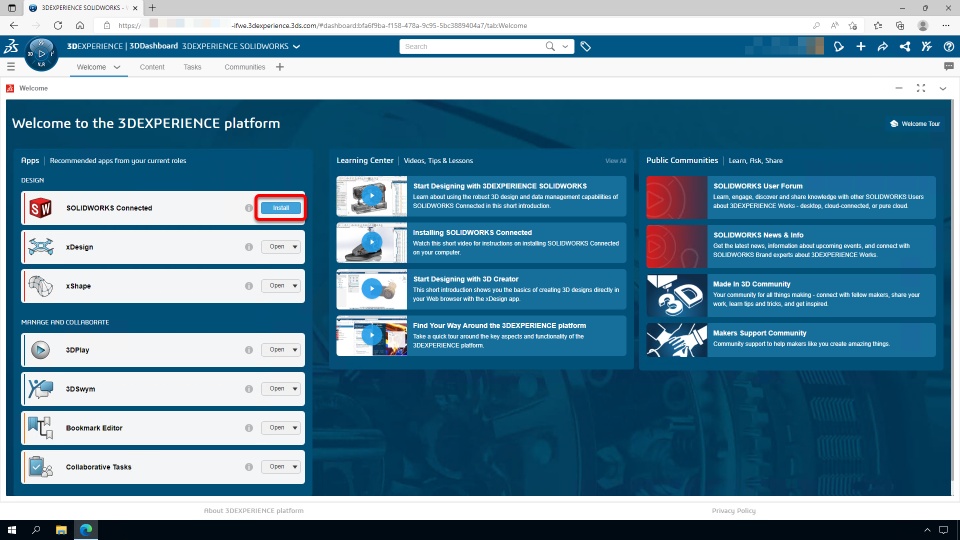The height and width of the screenshot is (540, 960).
Task: Open notifications flag icon in top bar
Action: [x=839, y=47]
